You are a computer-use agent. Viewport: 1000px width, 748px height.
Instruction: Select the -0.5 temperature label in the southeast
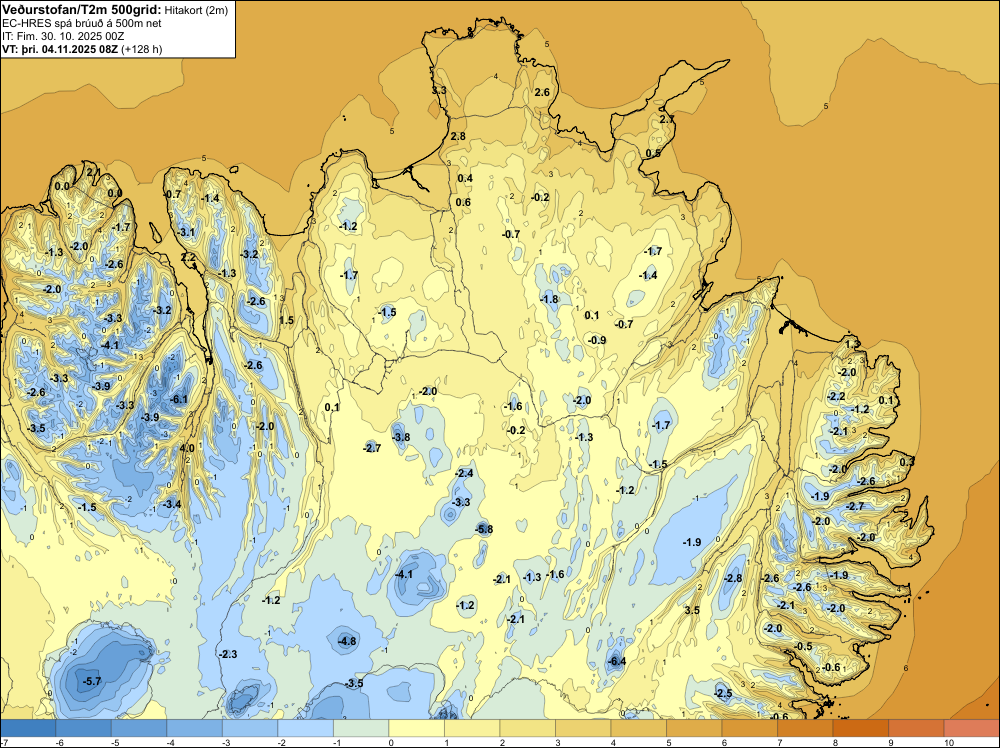804,647
